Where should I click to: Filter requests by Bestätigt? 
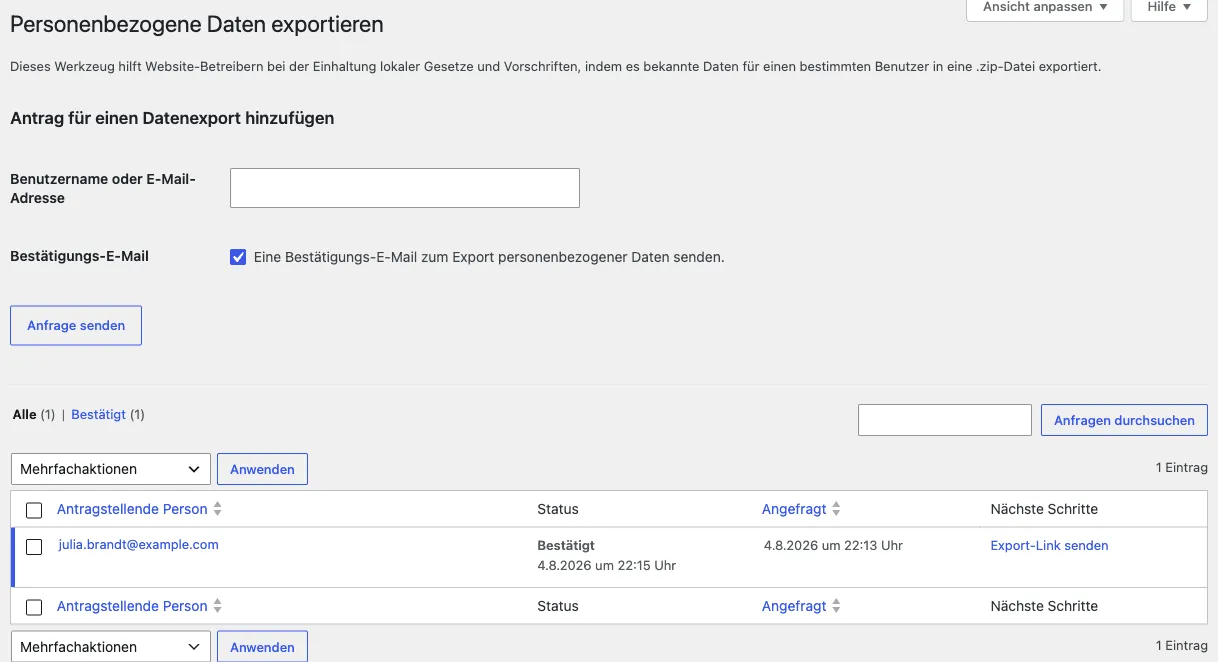(98, 414)
